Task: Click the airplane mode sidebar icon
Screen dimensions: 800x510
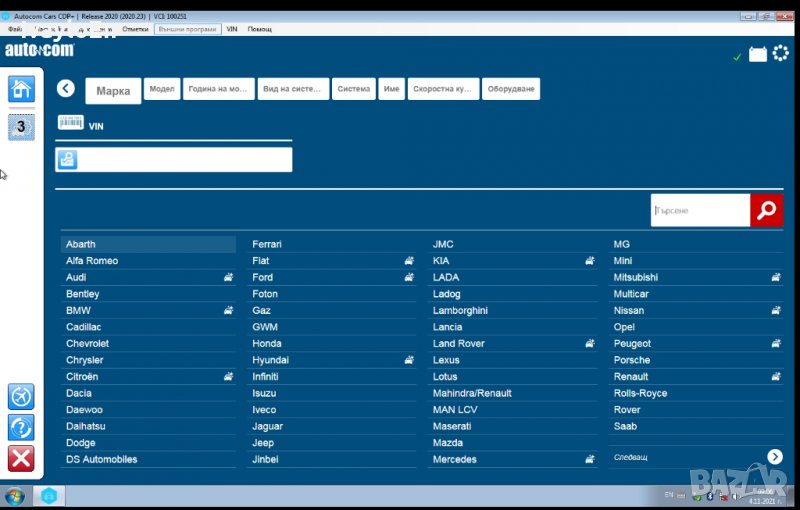Action: point(21,397)
